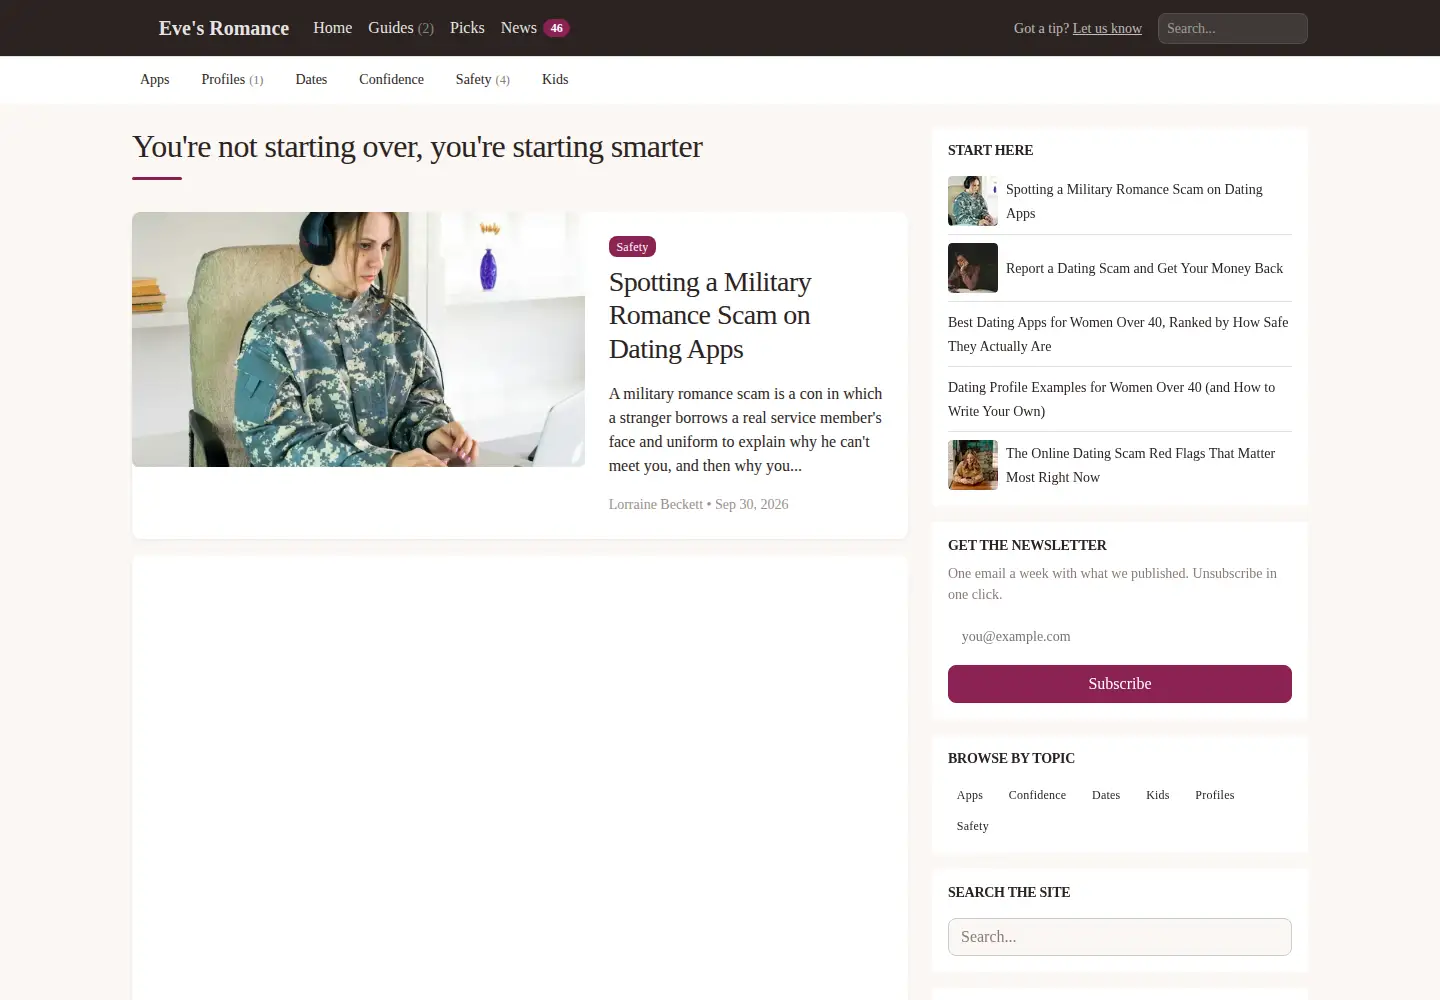Screen dimensions: 1440x1000
Task: Focus the Search the Site input
Action: pos(1120,937)
